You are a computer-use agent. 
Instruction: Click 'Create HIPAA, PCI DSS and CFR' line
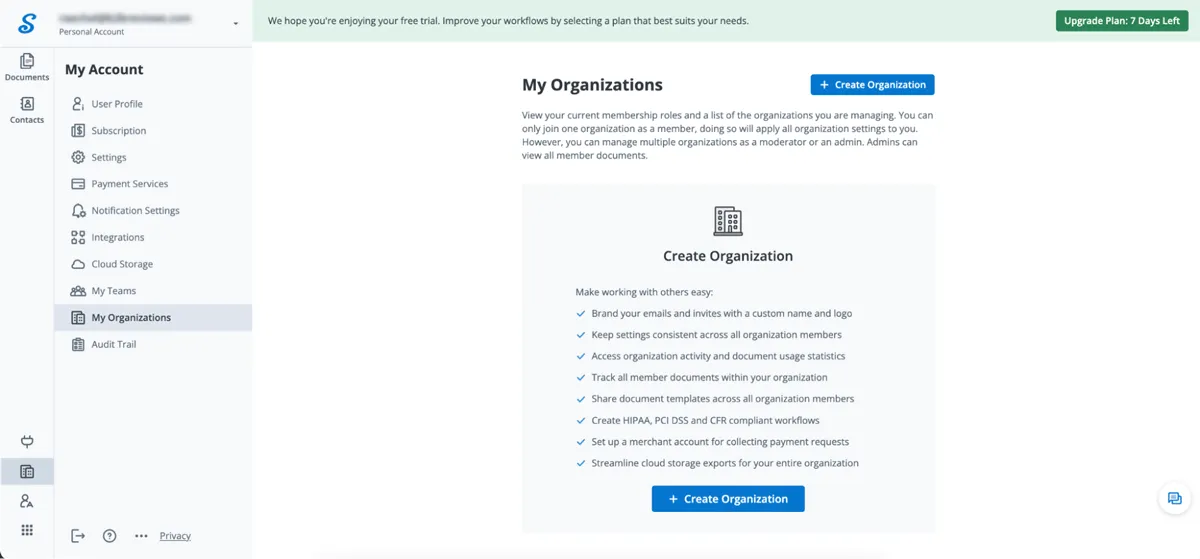click(x=705, y=420)
